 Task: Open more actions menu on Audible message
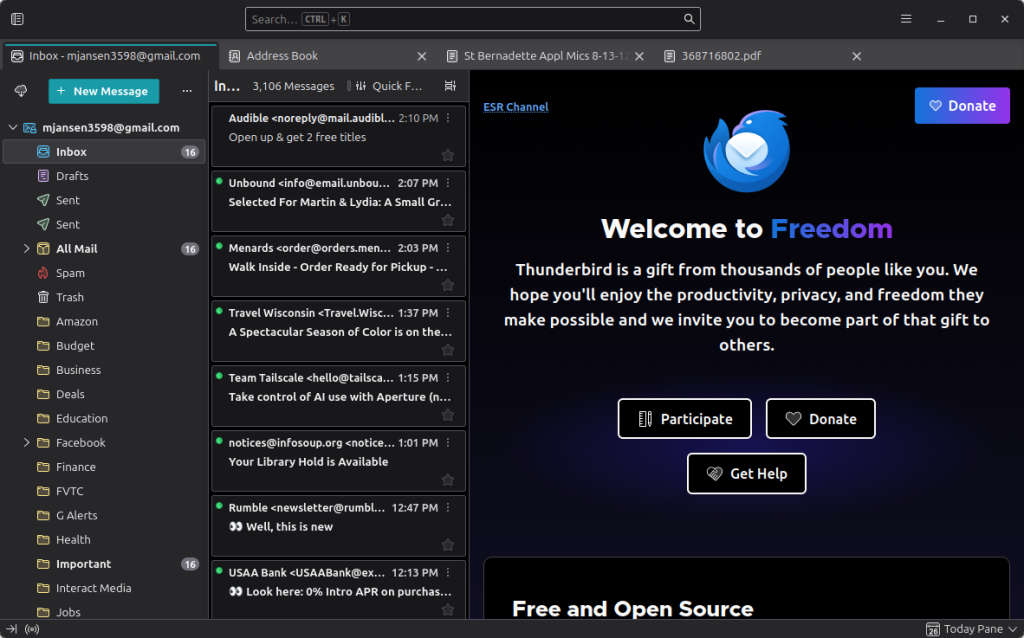(x=448, y=118)
